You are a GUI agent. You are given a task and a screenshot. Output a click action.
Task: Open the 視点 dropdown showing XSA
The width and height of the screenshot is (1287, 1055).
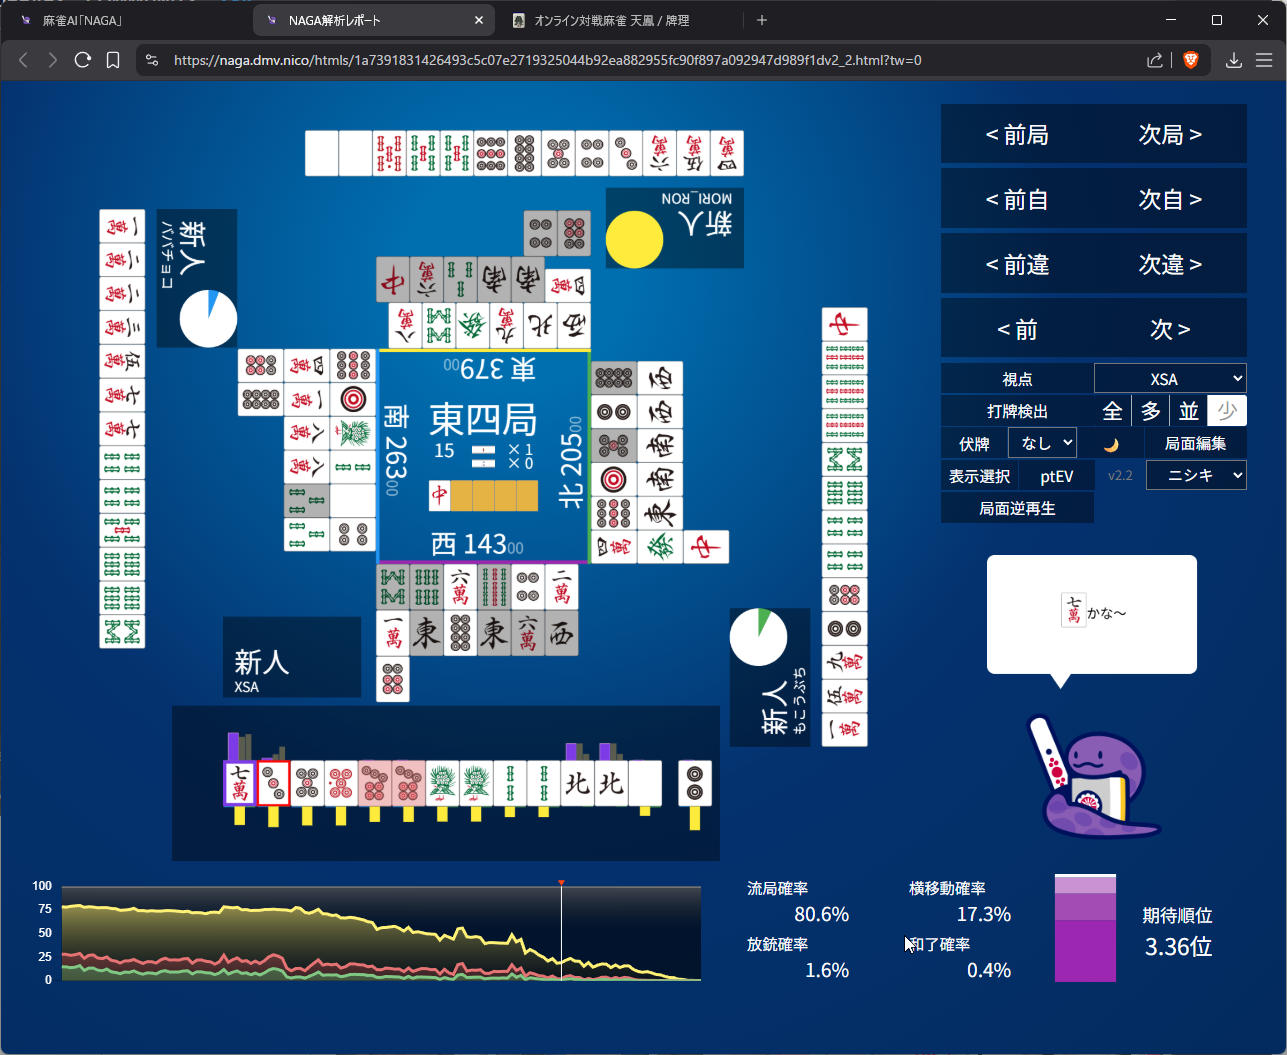pyautogui.click(x=1170, y=379)
